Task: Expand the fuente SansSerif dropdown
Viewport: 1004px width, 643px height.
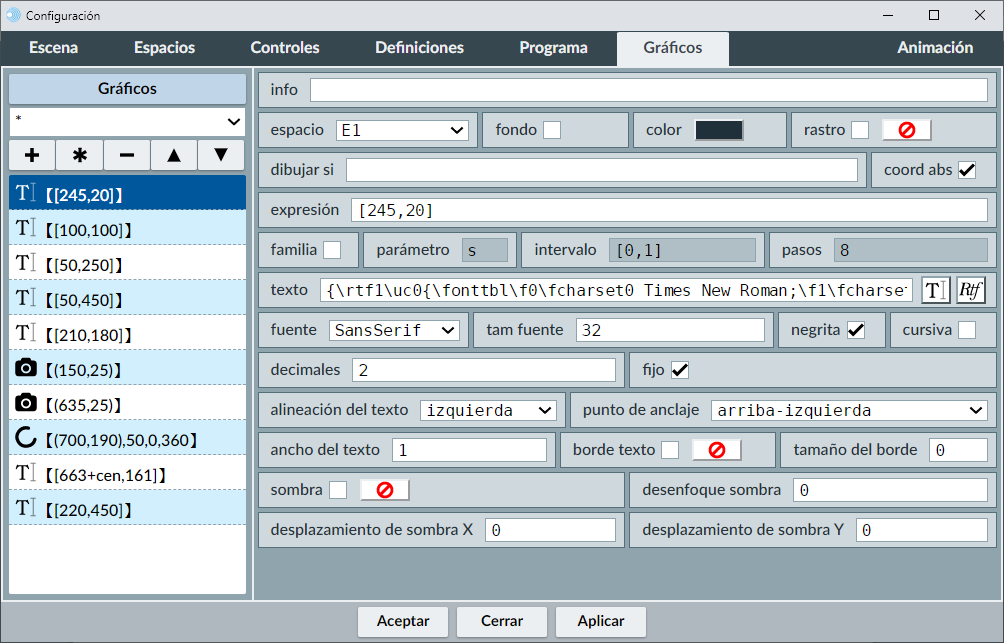Action: tap(393, 330)
